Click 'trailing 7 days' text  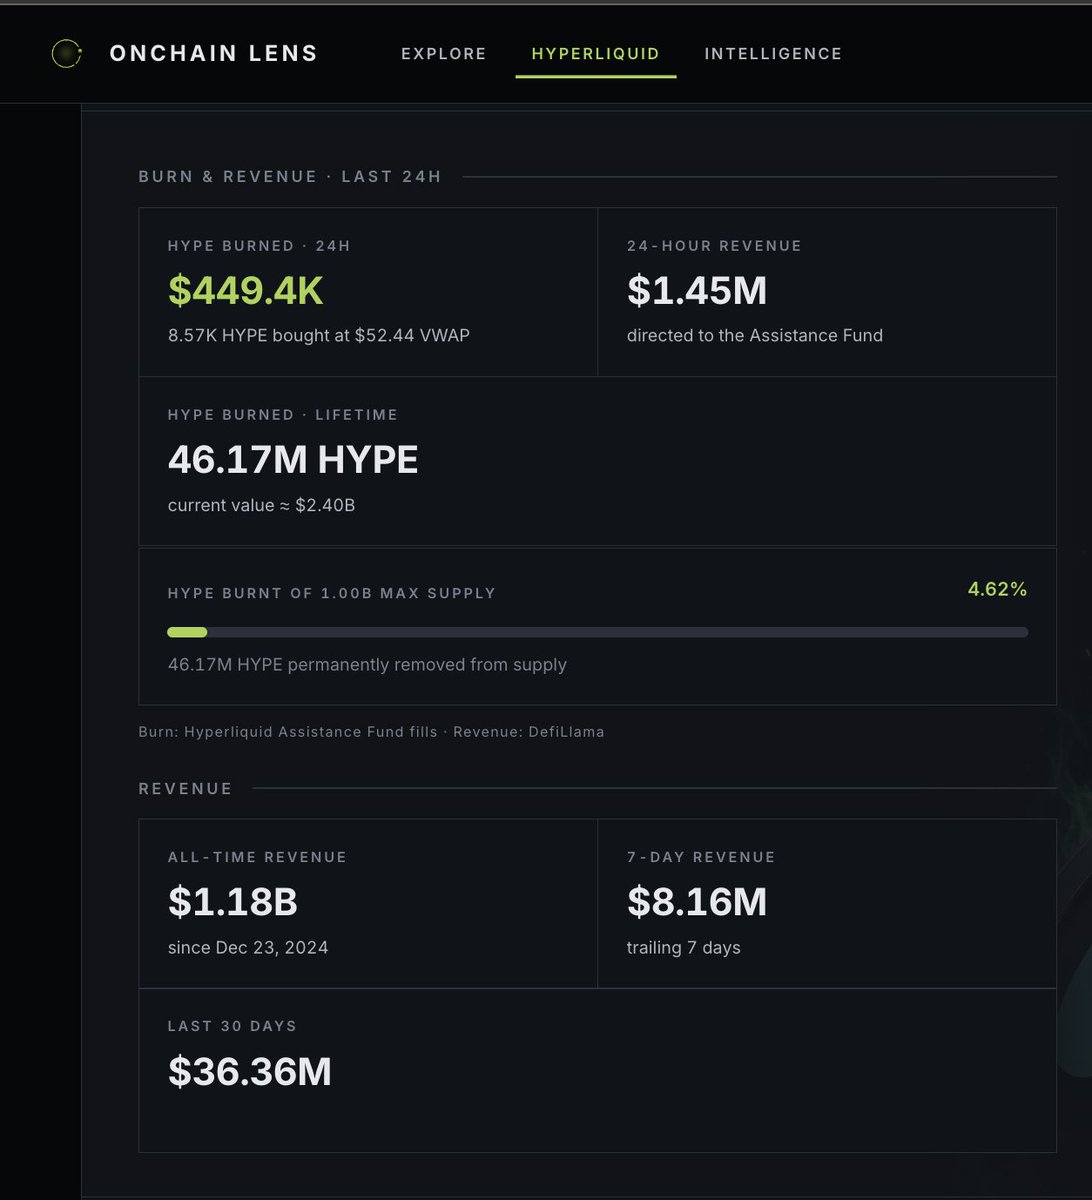[x=684, y=947]
